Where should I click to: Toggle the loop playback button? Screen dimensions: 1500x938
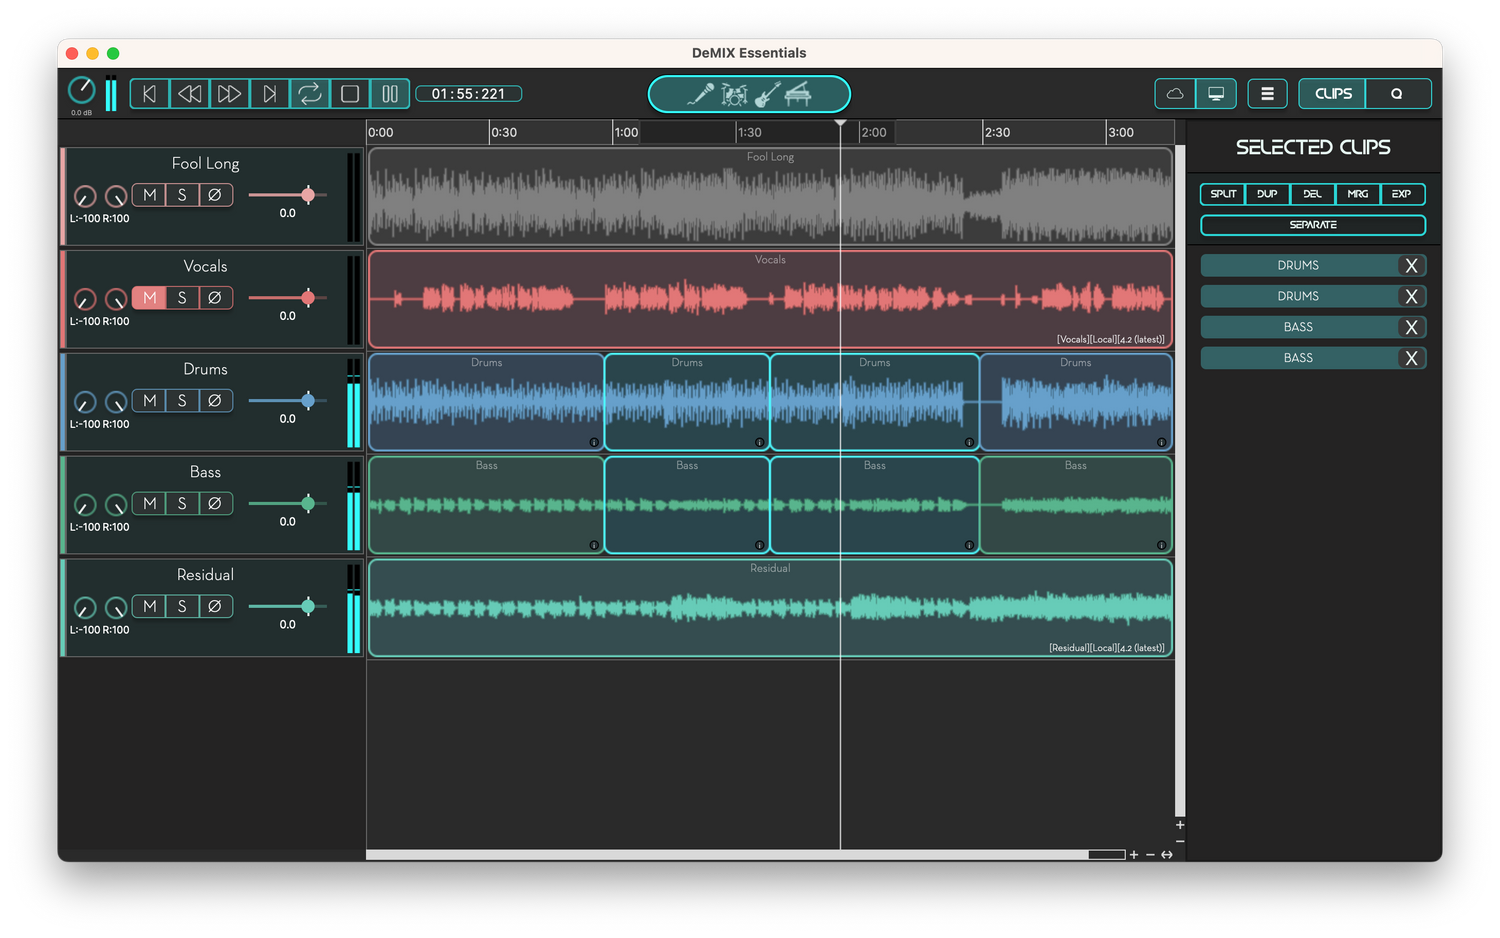[310, 94]
